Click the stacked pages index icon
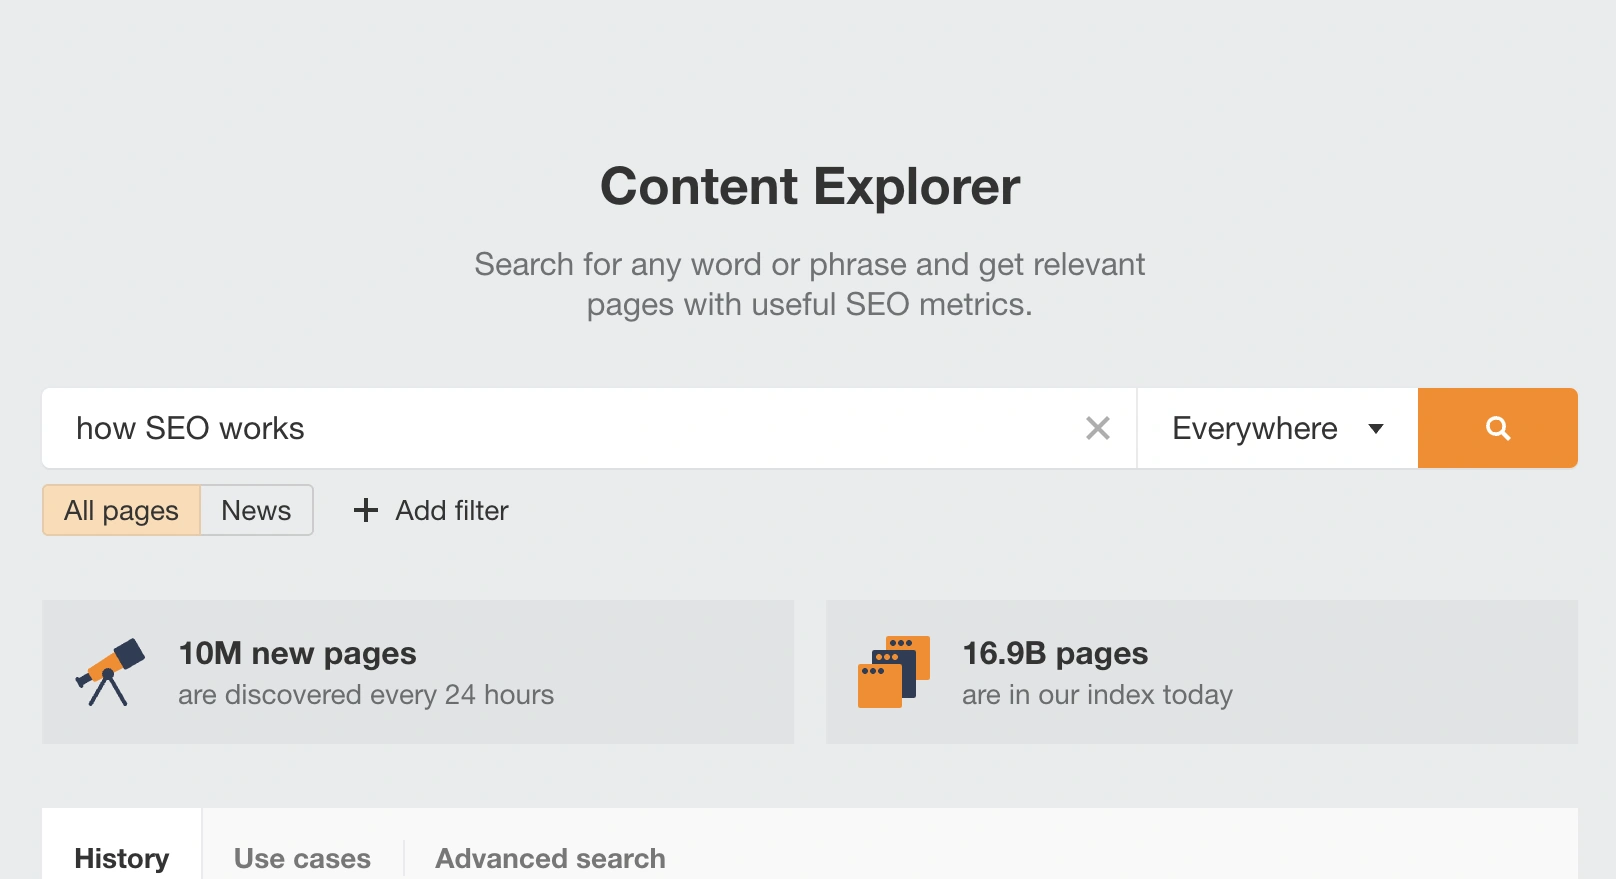Screen dimensions: 1616x879 tap(894, 672)
